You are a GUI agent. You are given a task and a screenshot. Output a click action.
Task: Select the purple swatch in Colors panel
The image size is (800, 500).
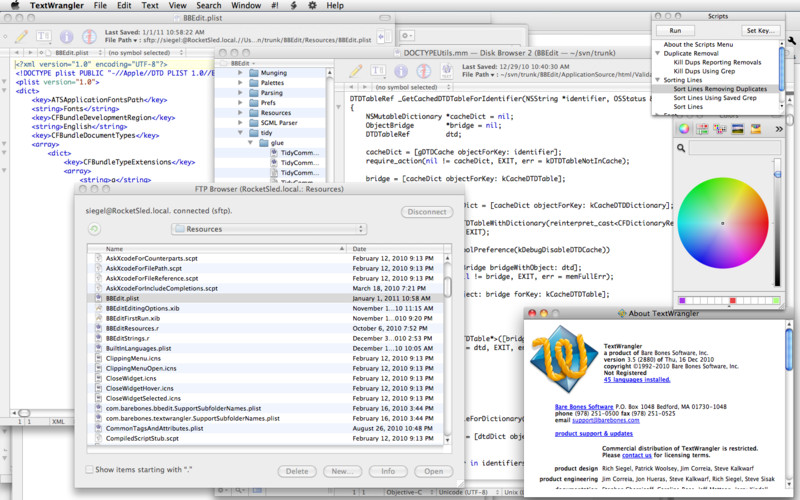coord(682,301)
